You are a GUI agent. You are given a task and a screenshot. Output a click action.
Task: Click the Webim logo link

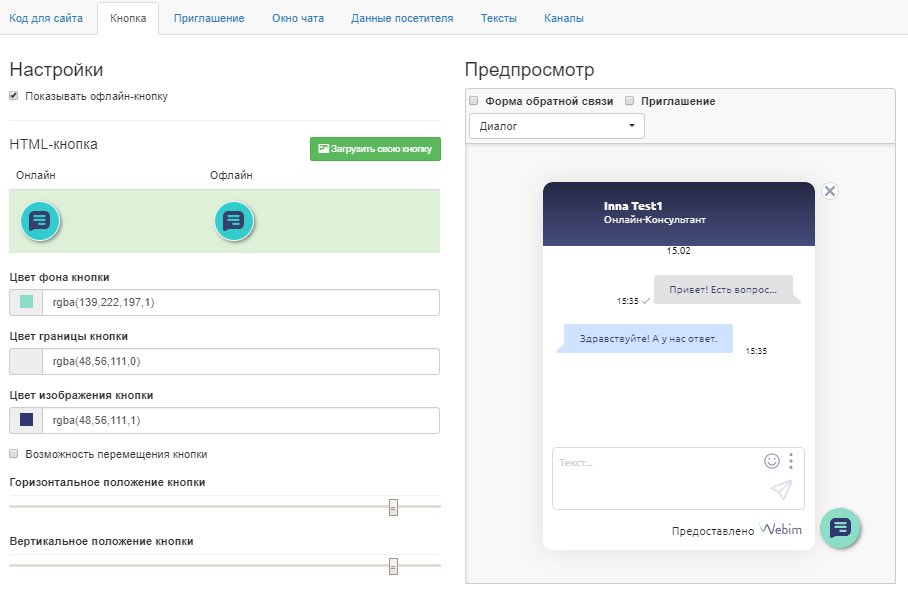781,529
